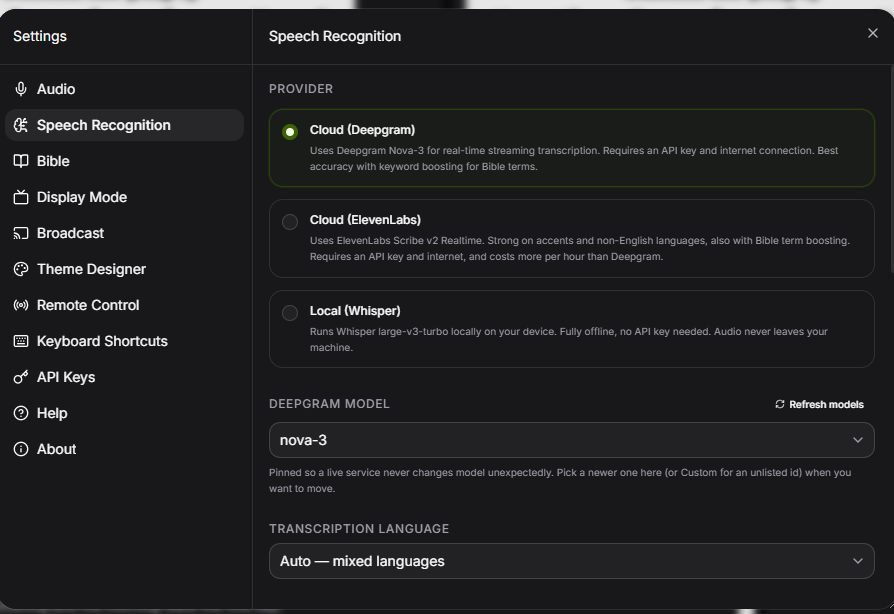This screenshot has height=614, width=894.
Task: Expand the transcription language dropdown chevron
Action: pos(858,561)
